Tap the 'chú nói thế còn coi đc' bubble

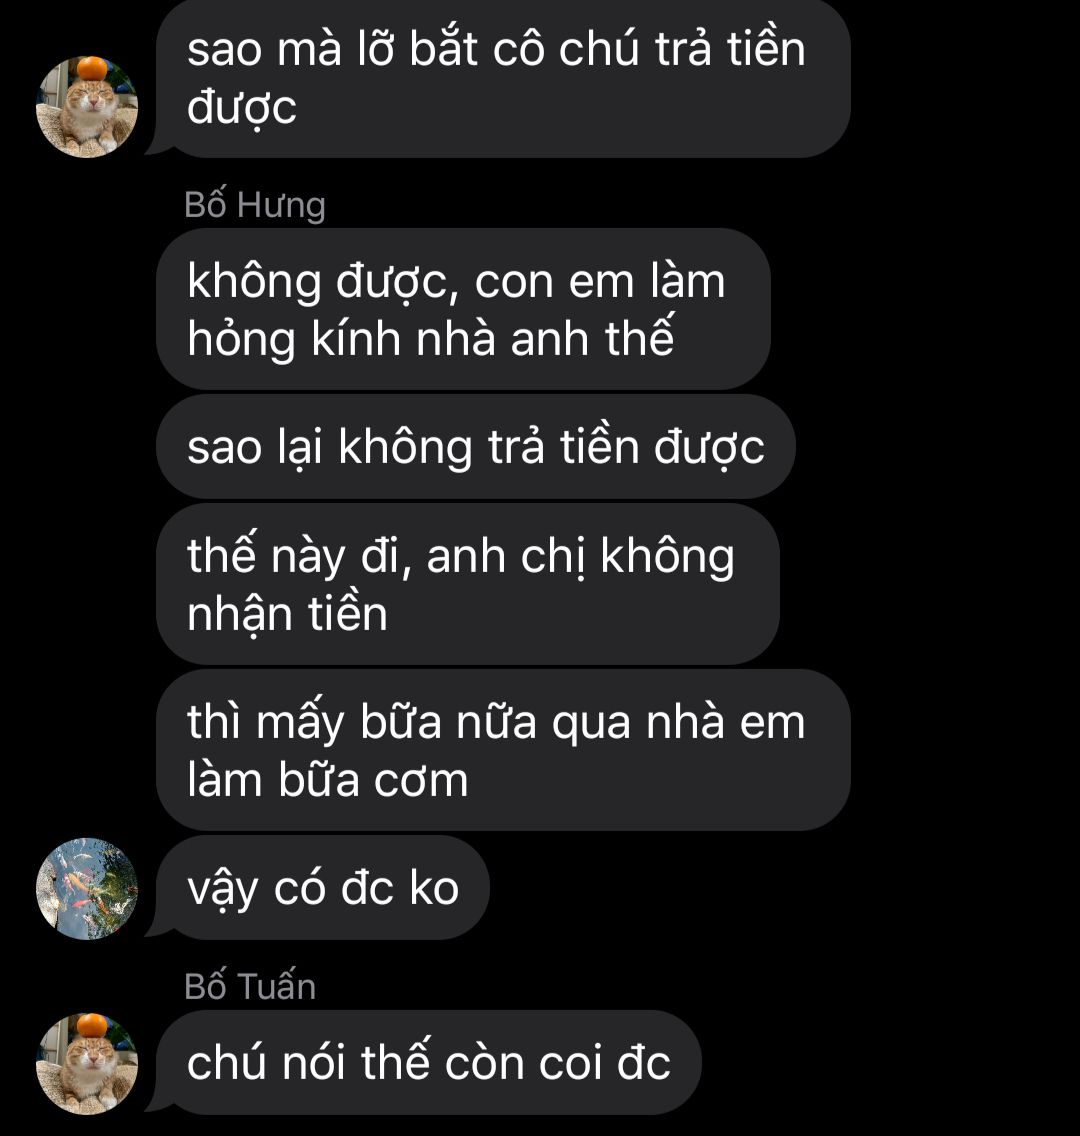(429, 1063)
